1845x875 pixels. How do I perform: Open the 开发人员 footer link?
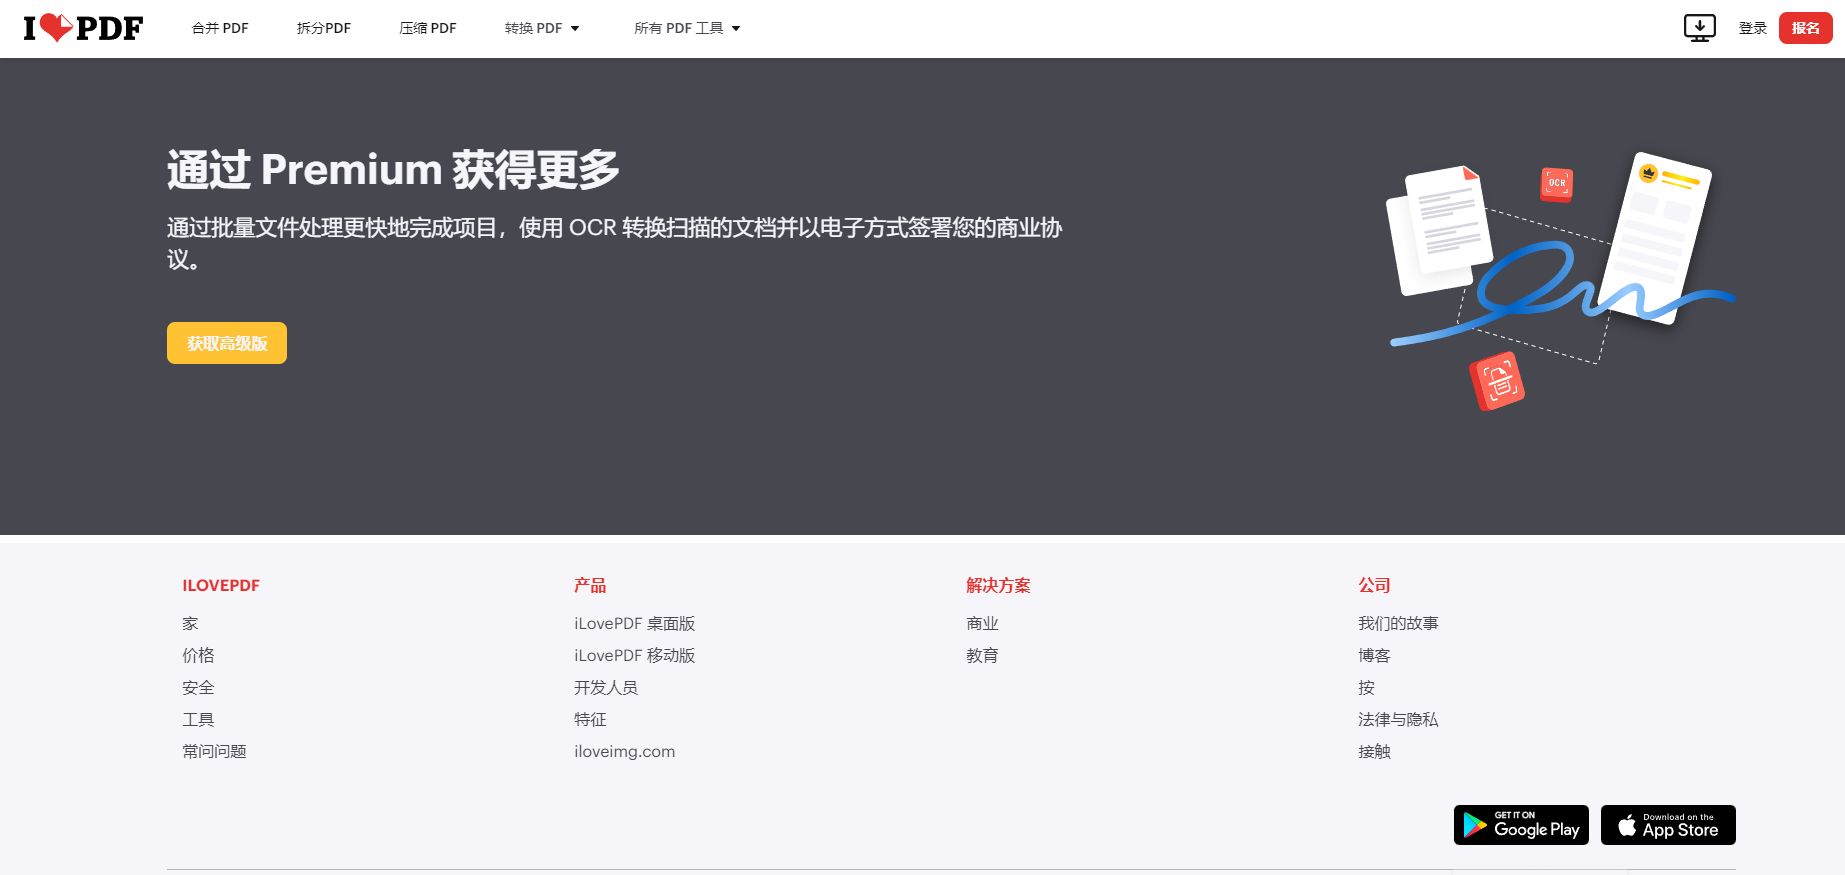click(606, 687)
